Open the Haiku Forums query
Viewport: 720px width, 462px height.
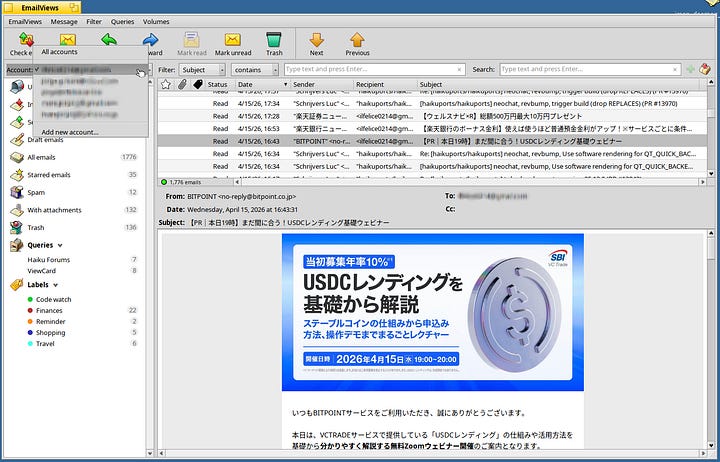(x=49, y=259)
